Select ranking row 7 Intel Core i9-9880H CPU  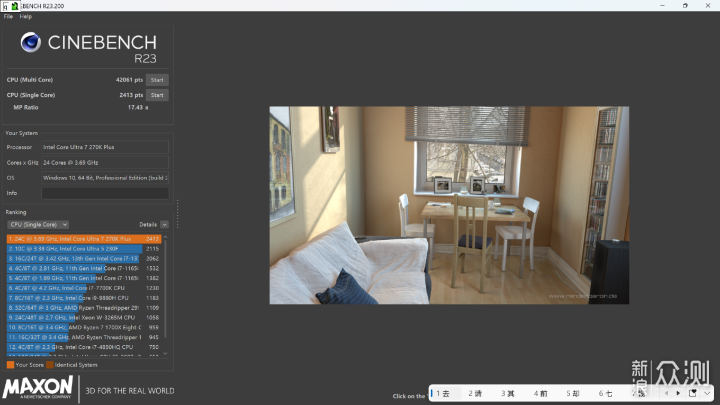tap(84, 298)
